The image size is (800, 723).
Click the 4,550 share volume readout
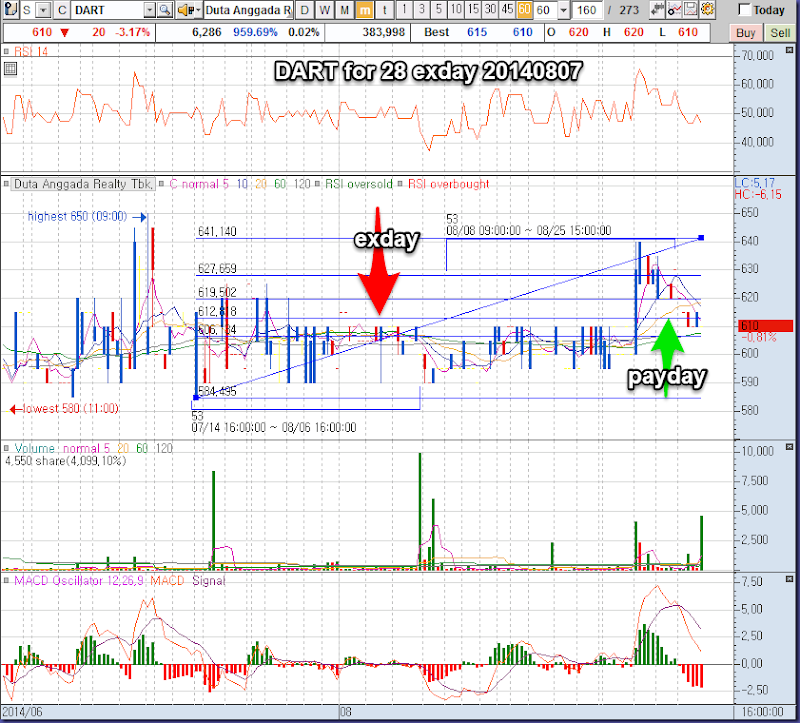(65, 461)
